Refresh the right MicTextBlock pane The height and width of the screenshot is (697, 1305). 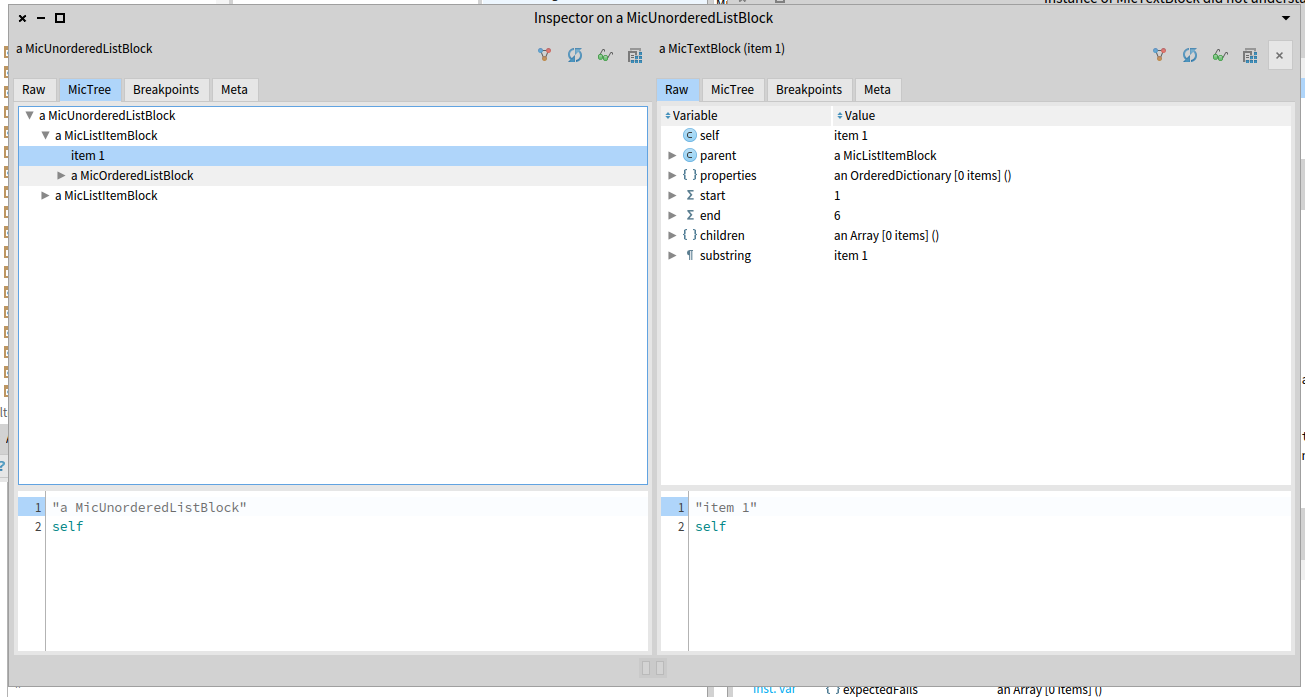tap(1190, 55)
